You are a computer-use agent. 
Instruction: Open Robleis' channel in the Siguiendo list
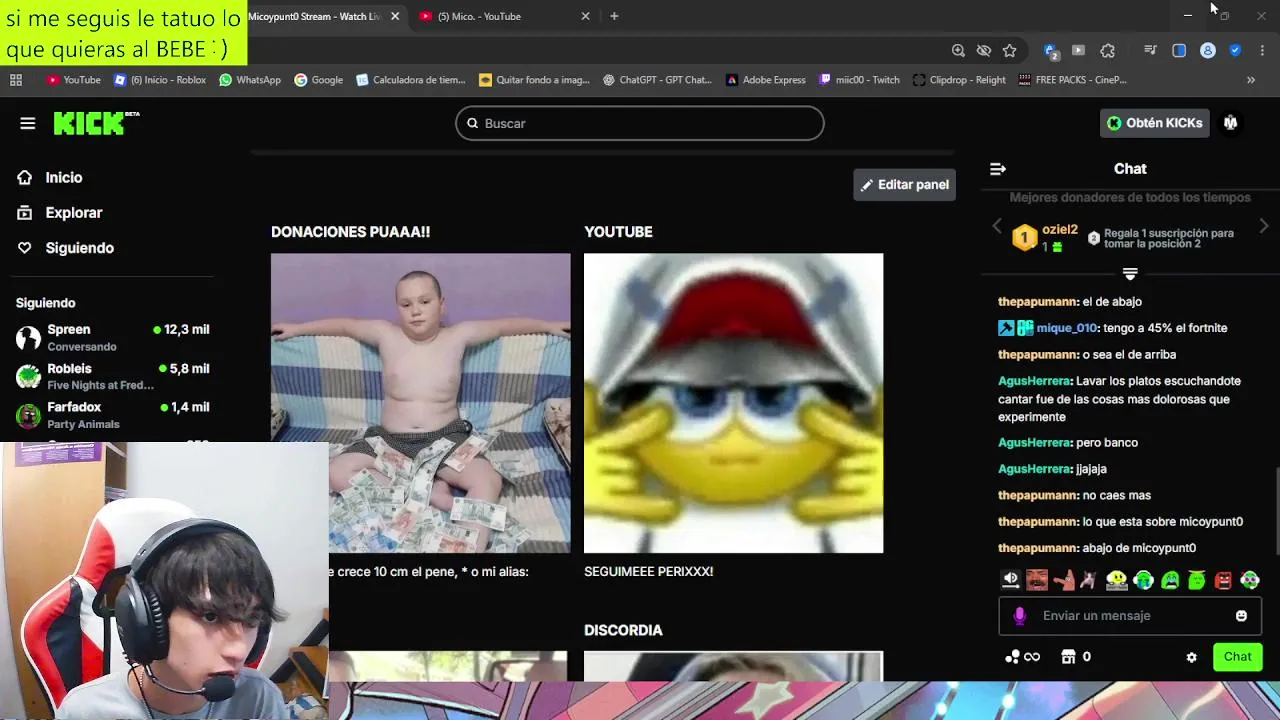click(112, 376)
